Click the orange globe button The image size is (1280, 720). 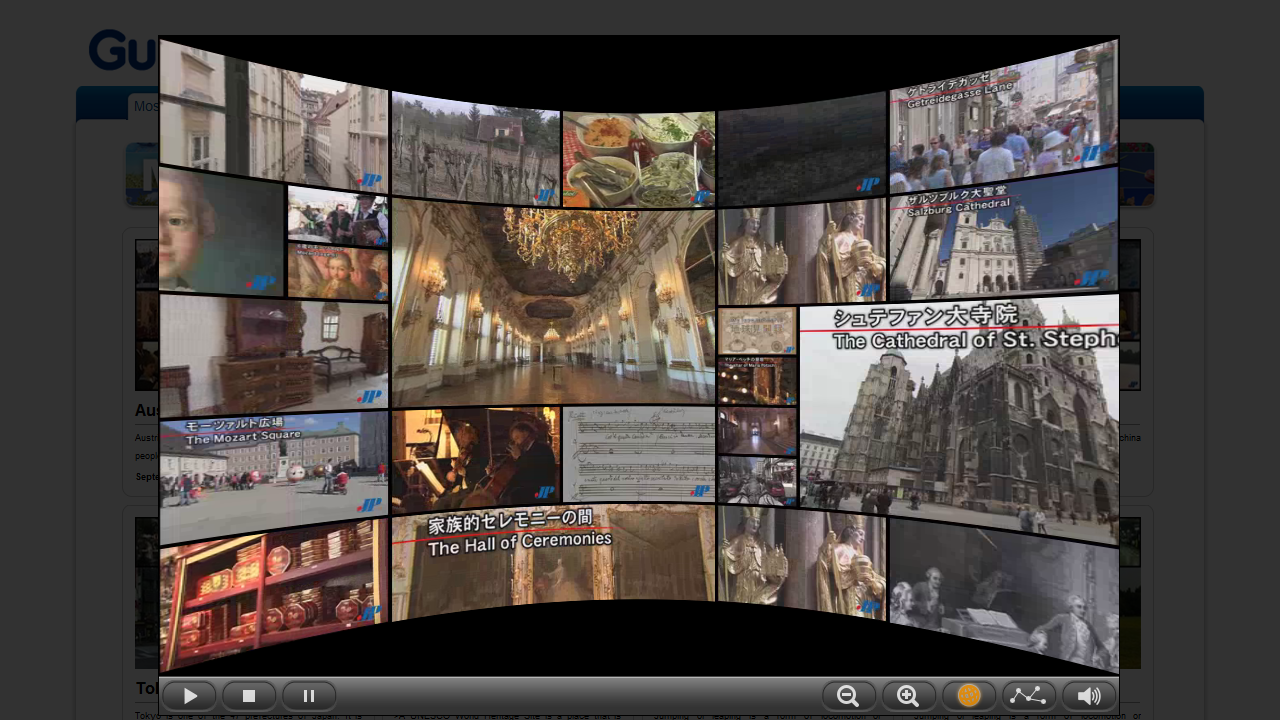point(969,696)
